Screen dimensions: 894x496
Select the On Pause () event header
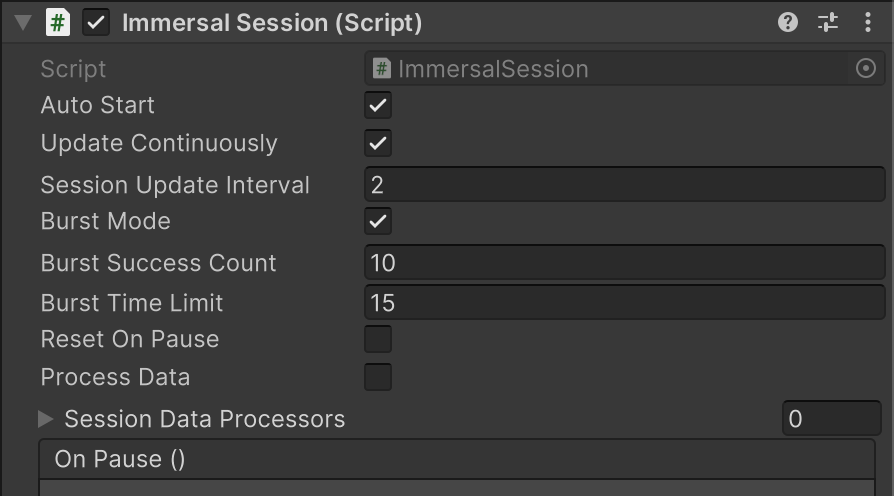[457, 459]
